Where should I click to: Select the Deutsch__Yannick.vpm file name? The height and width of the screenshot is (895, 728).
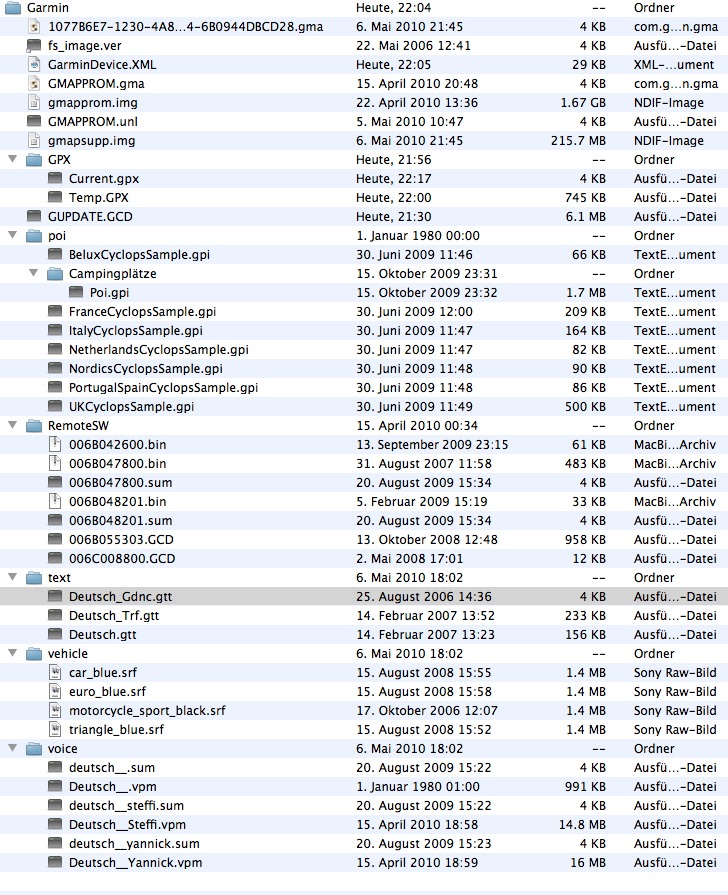pos(135,862)
